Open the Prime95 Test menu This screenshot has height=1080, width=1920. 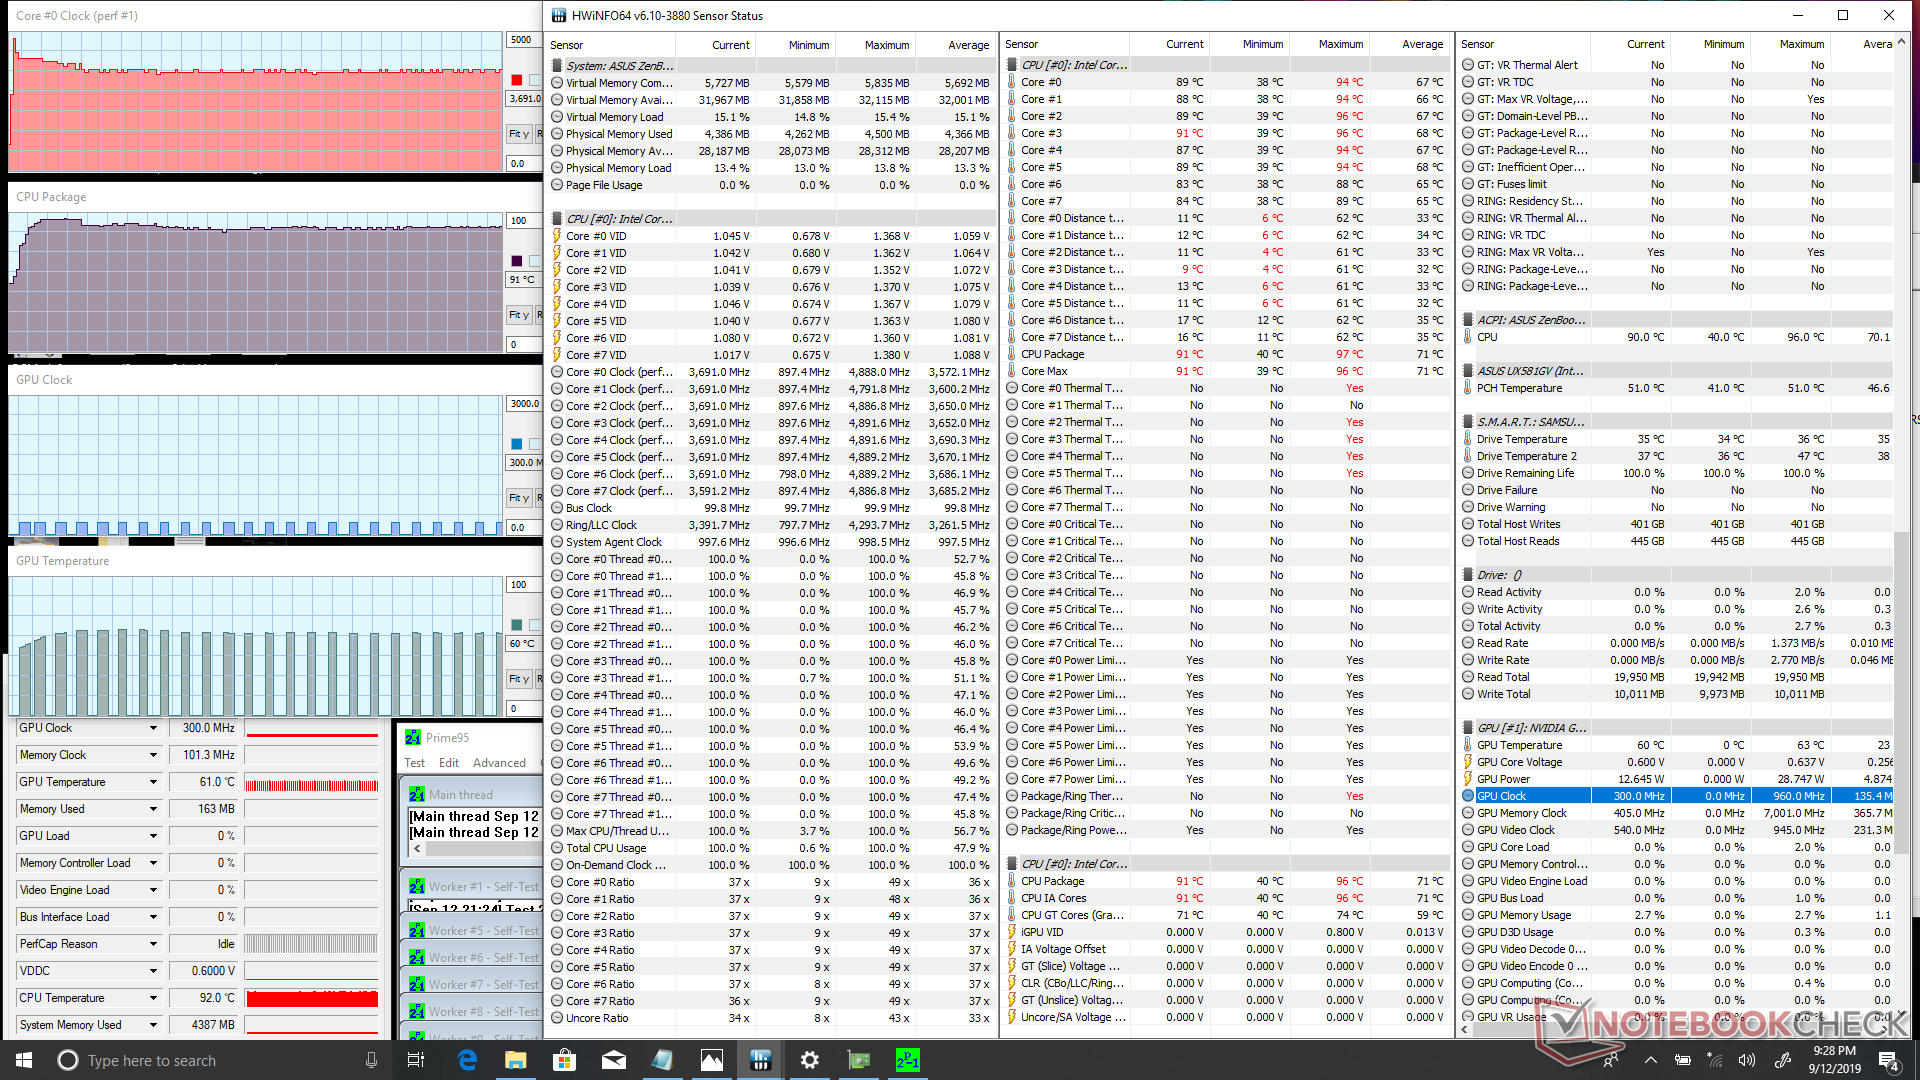[414, 763]
